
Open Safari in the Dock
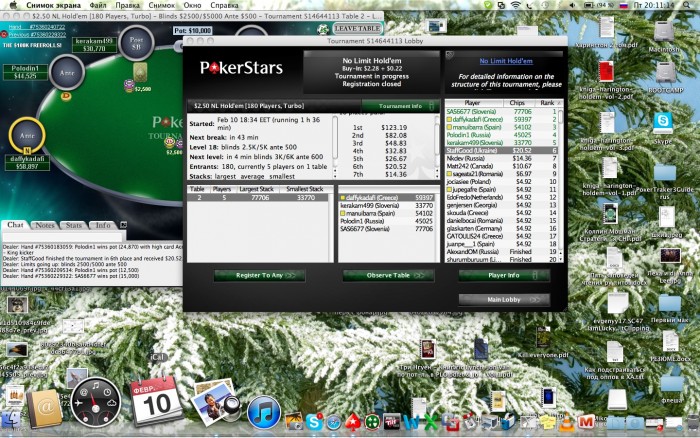tap(334, 422)
